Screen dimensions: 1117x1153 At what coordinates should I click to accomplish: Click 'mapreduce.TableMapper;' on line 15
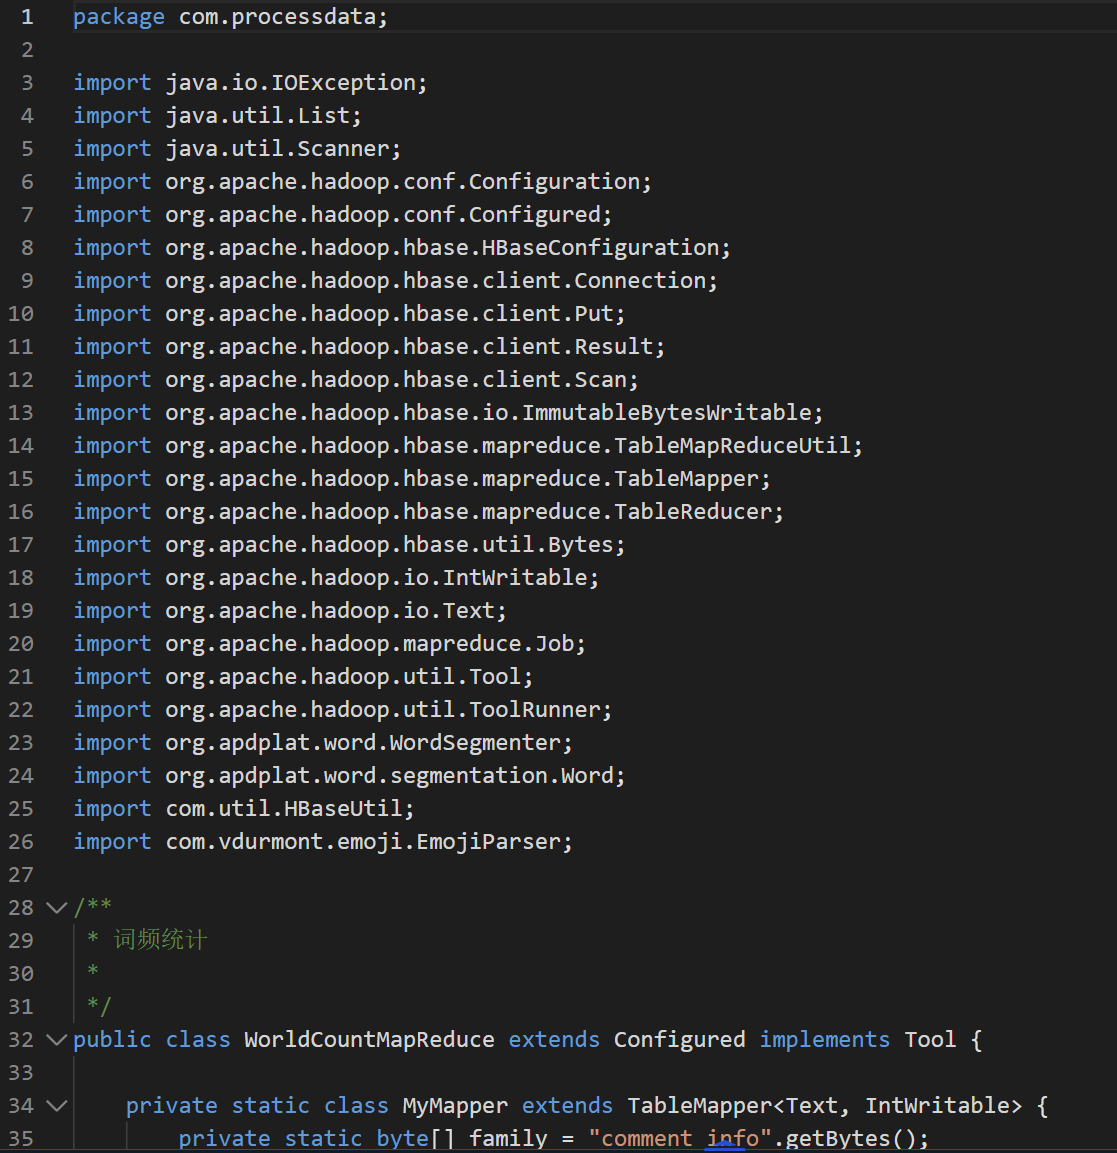[627, 479]
